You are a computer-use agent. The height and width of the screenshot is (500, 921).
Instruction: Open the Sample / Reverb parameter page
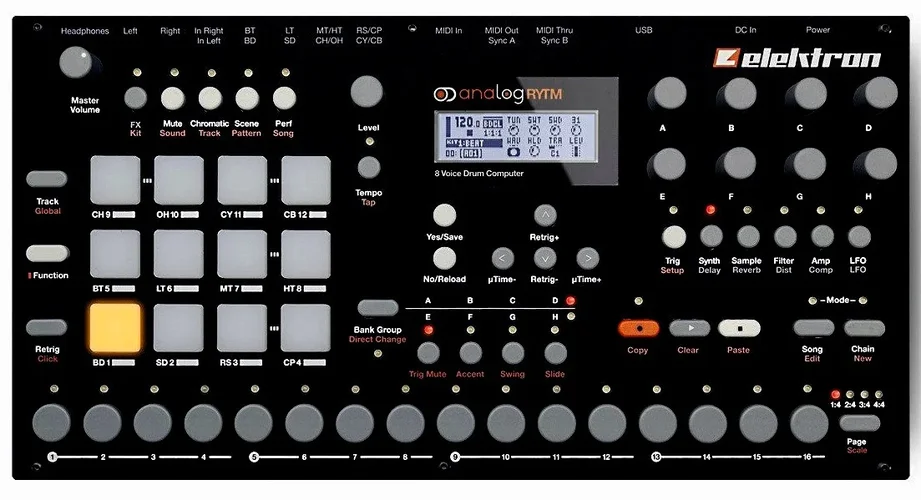tap(748, 237)
